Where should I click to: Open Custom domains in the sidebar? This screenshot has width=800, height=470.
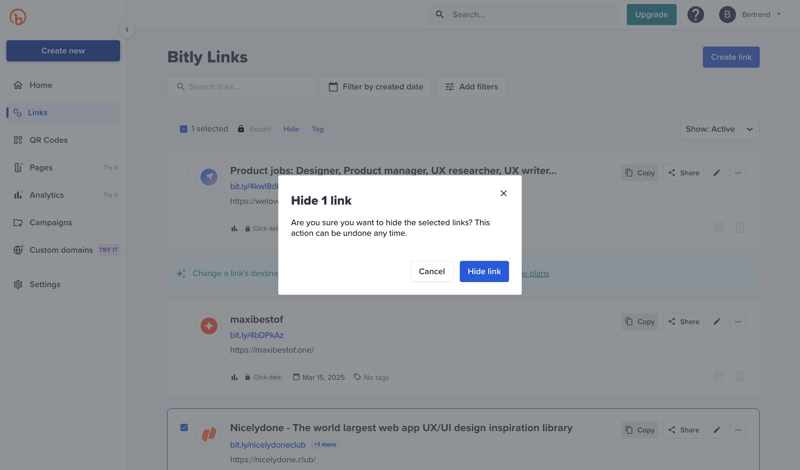click(63, 250)
